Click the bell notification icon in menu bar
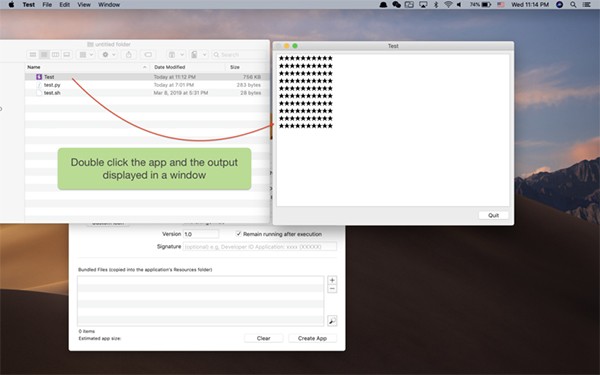600x375 pixels. tap(383, 5)
